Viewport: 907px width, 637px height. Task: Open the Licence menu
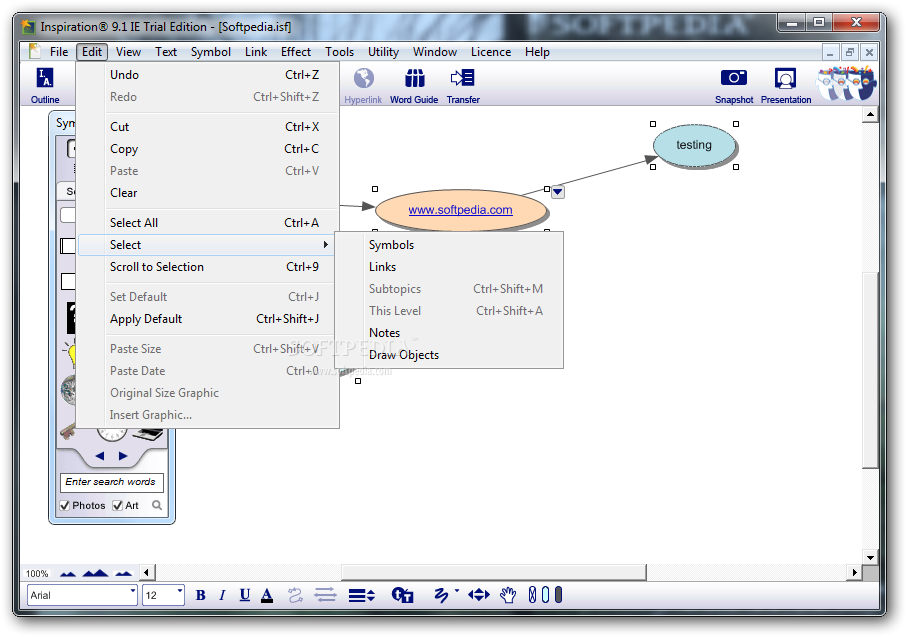pyautogui.click(x=491, y=52)
